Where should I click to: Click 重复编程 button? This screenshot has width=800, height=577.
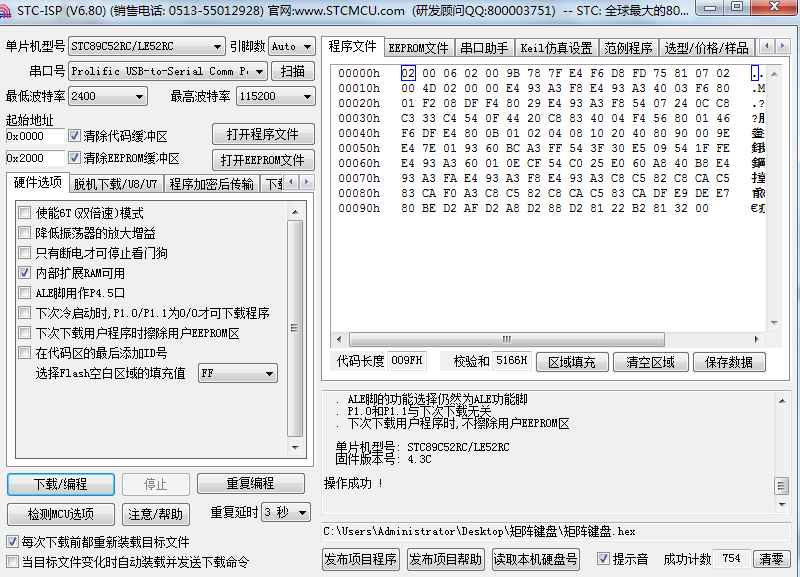[251, 484]
